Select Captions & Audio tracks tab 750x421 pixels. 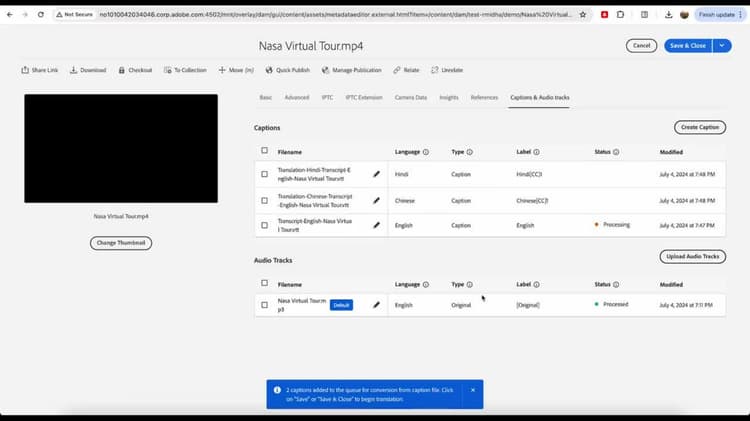(x=540, y=98)
